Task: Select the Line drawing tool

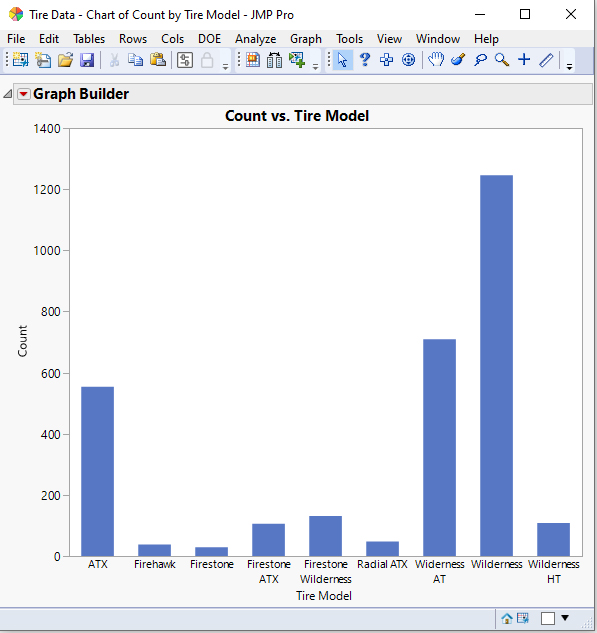Action: pyautogui.click(x=546, y=60)
